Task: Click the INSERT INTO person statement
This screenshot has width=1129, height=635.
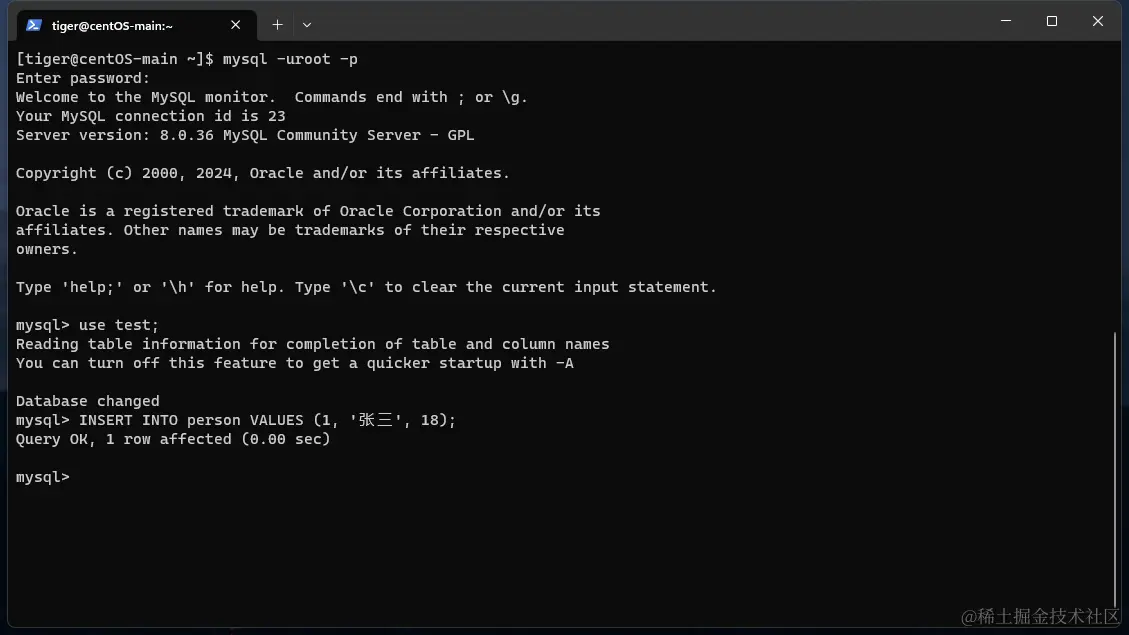Action: click(x=267, y=420)
